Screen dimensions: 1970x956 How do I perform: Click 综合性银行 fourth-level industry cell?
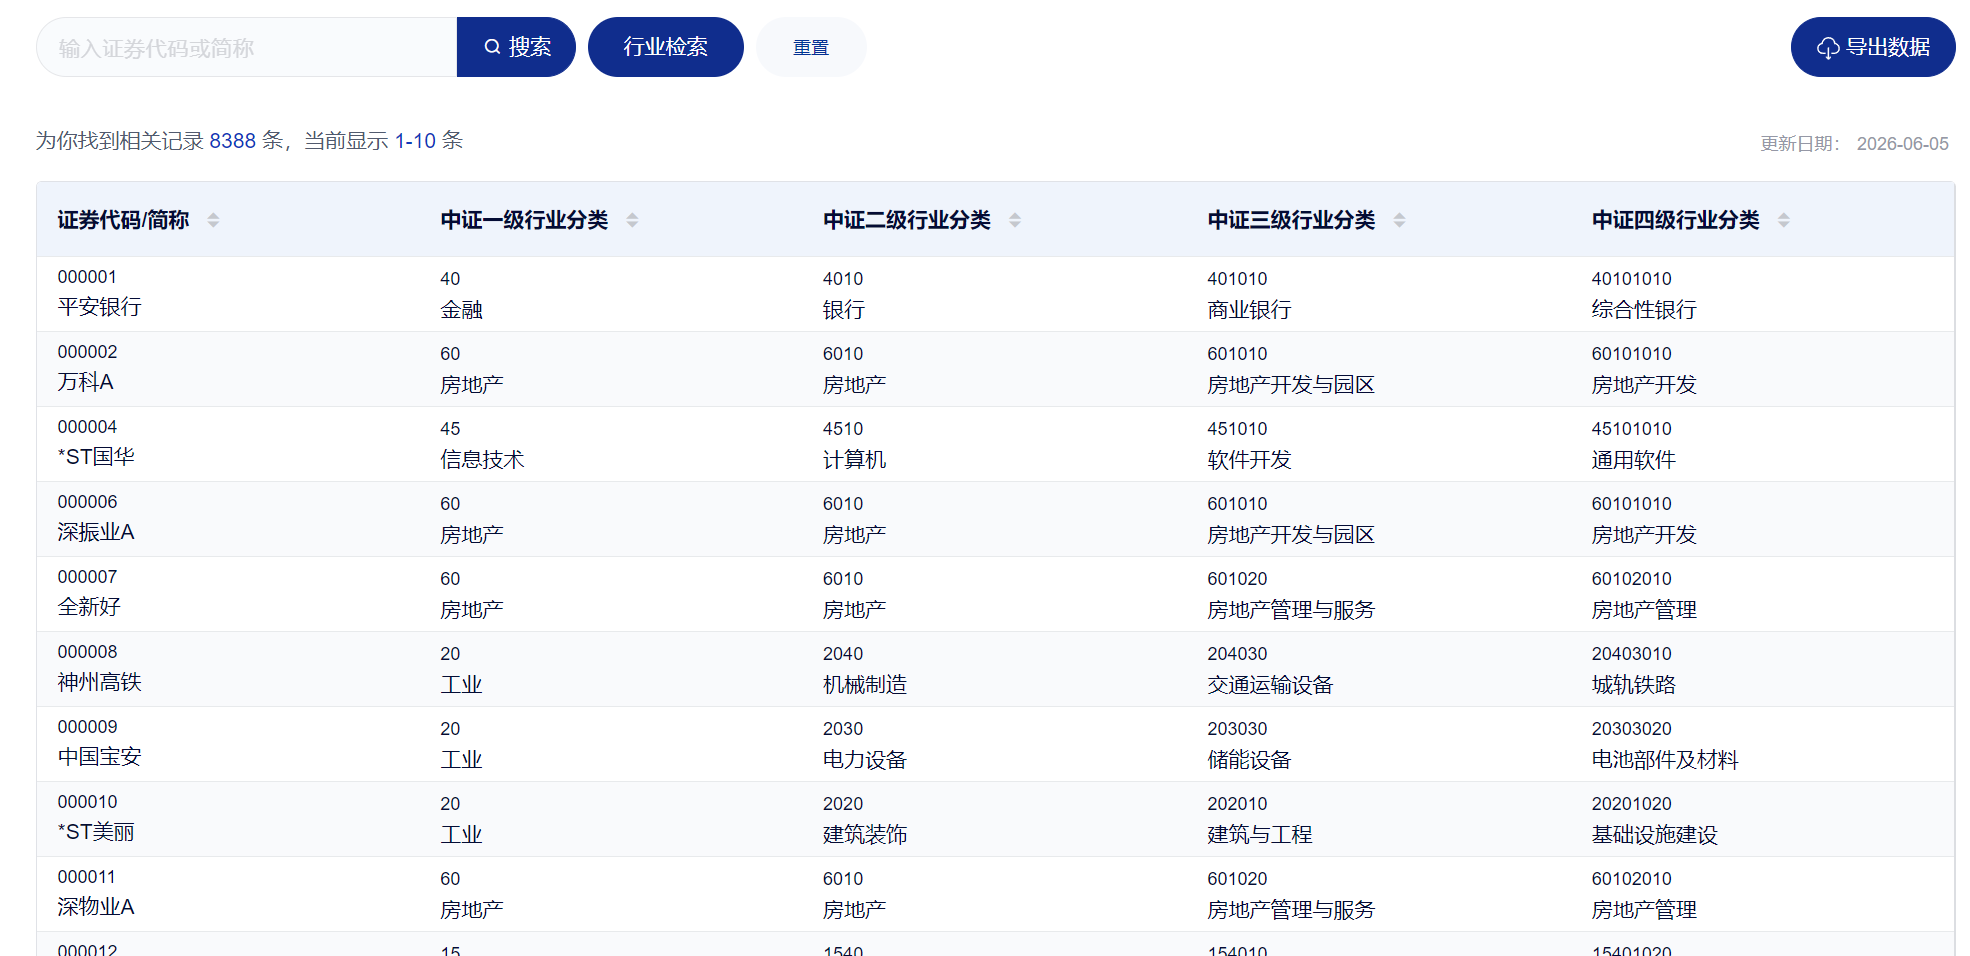pyautogui.click(x=1644, y=310)
